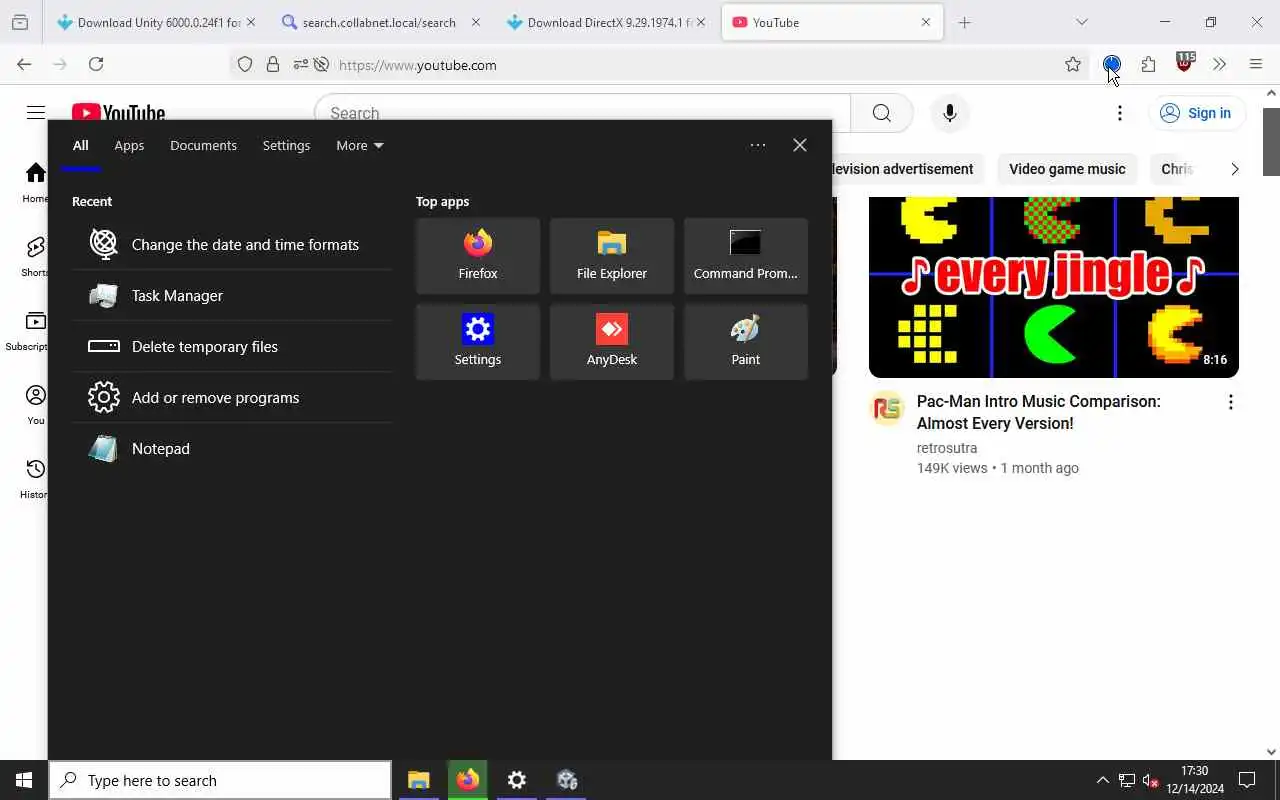The height and width of the screenshot is (800, 1280).
Task: Open the network icon in system tray
Action: (1126, 780)
